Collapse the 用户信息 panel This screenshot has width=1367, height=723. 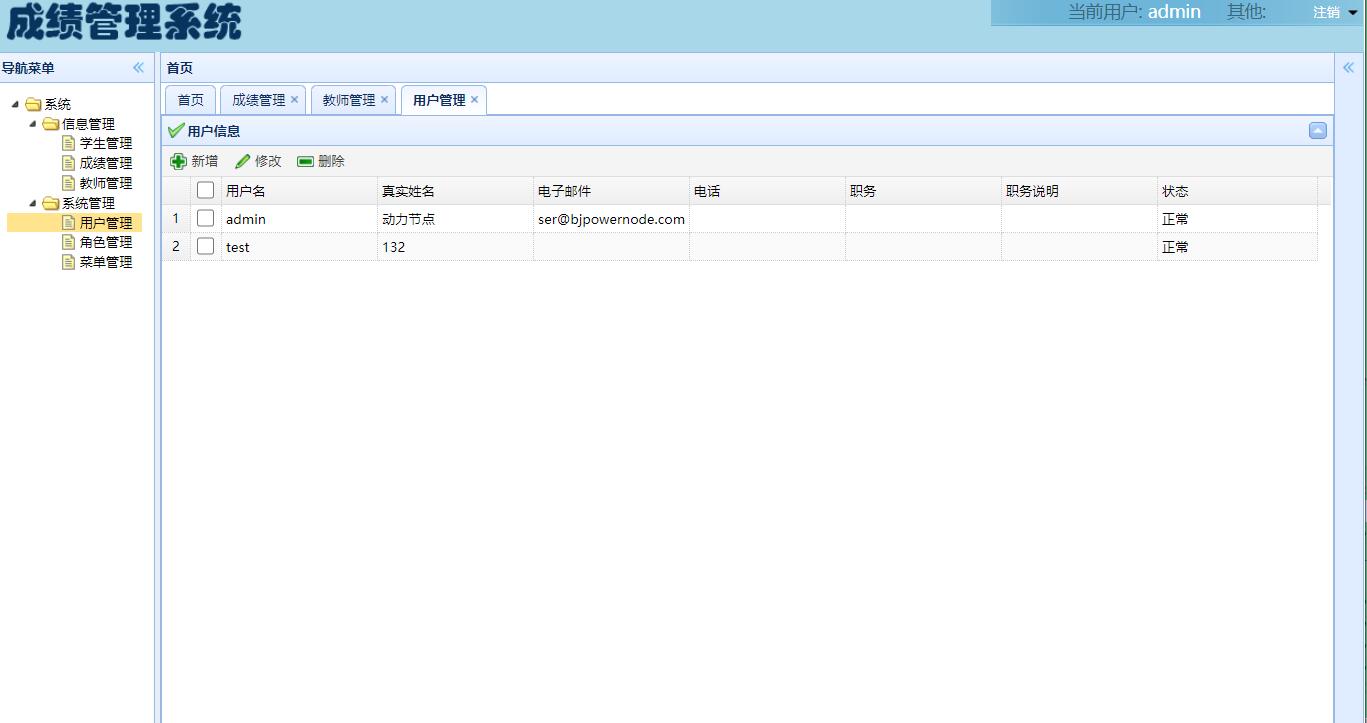(1317, 131)
